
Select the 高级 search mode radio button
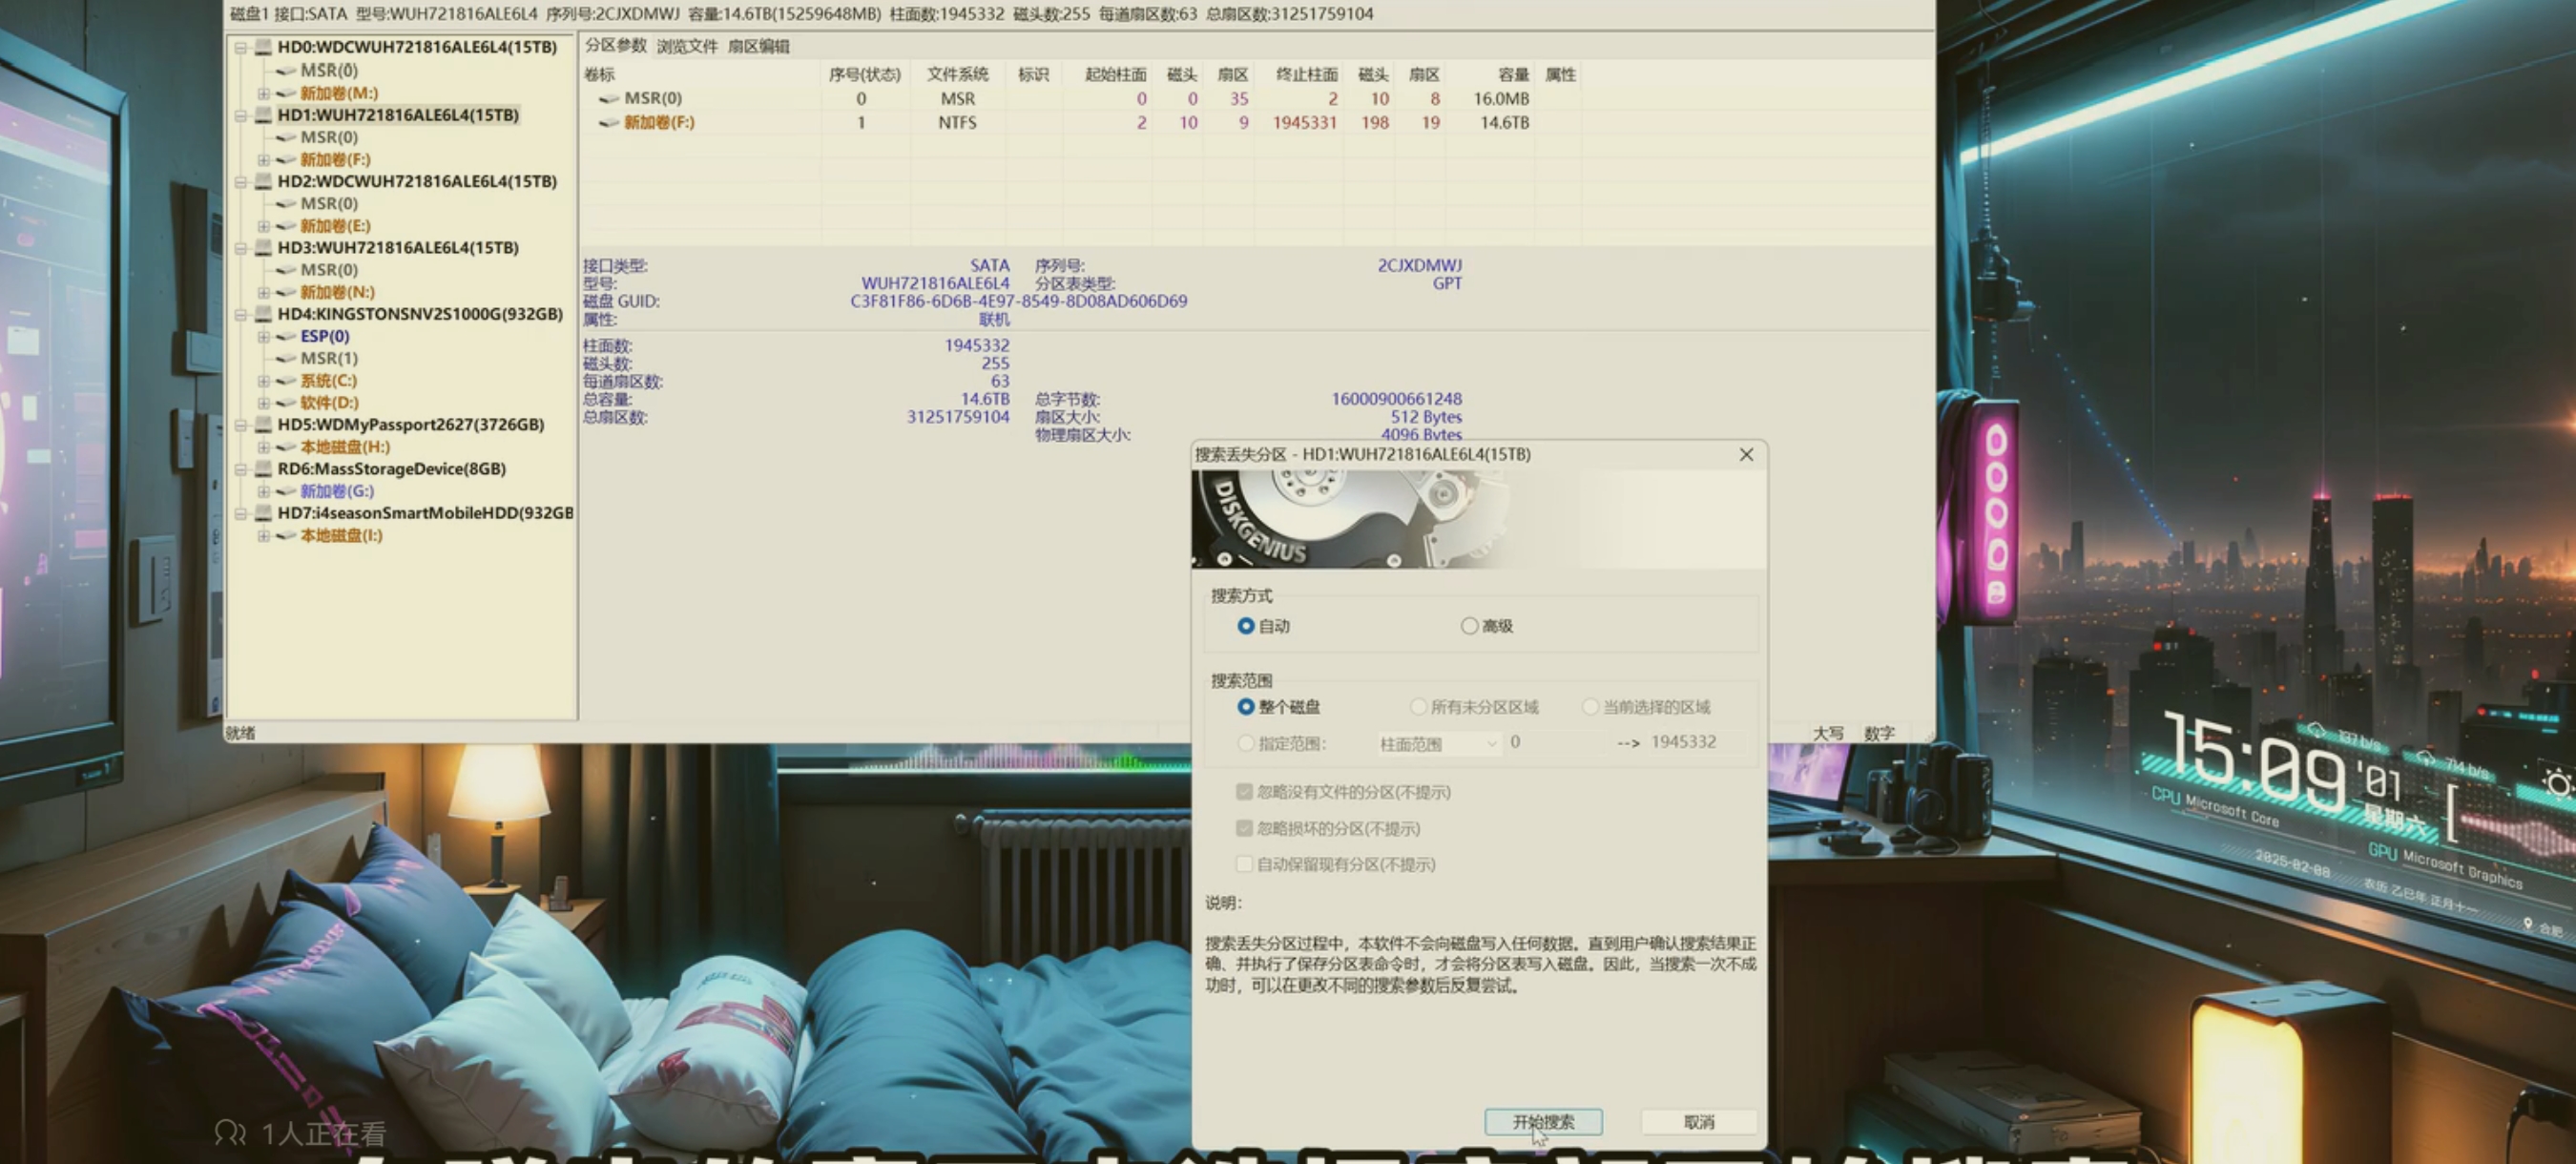click(1470, 625)
